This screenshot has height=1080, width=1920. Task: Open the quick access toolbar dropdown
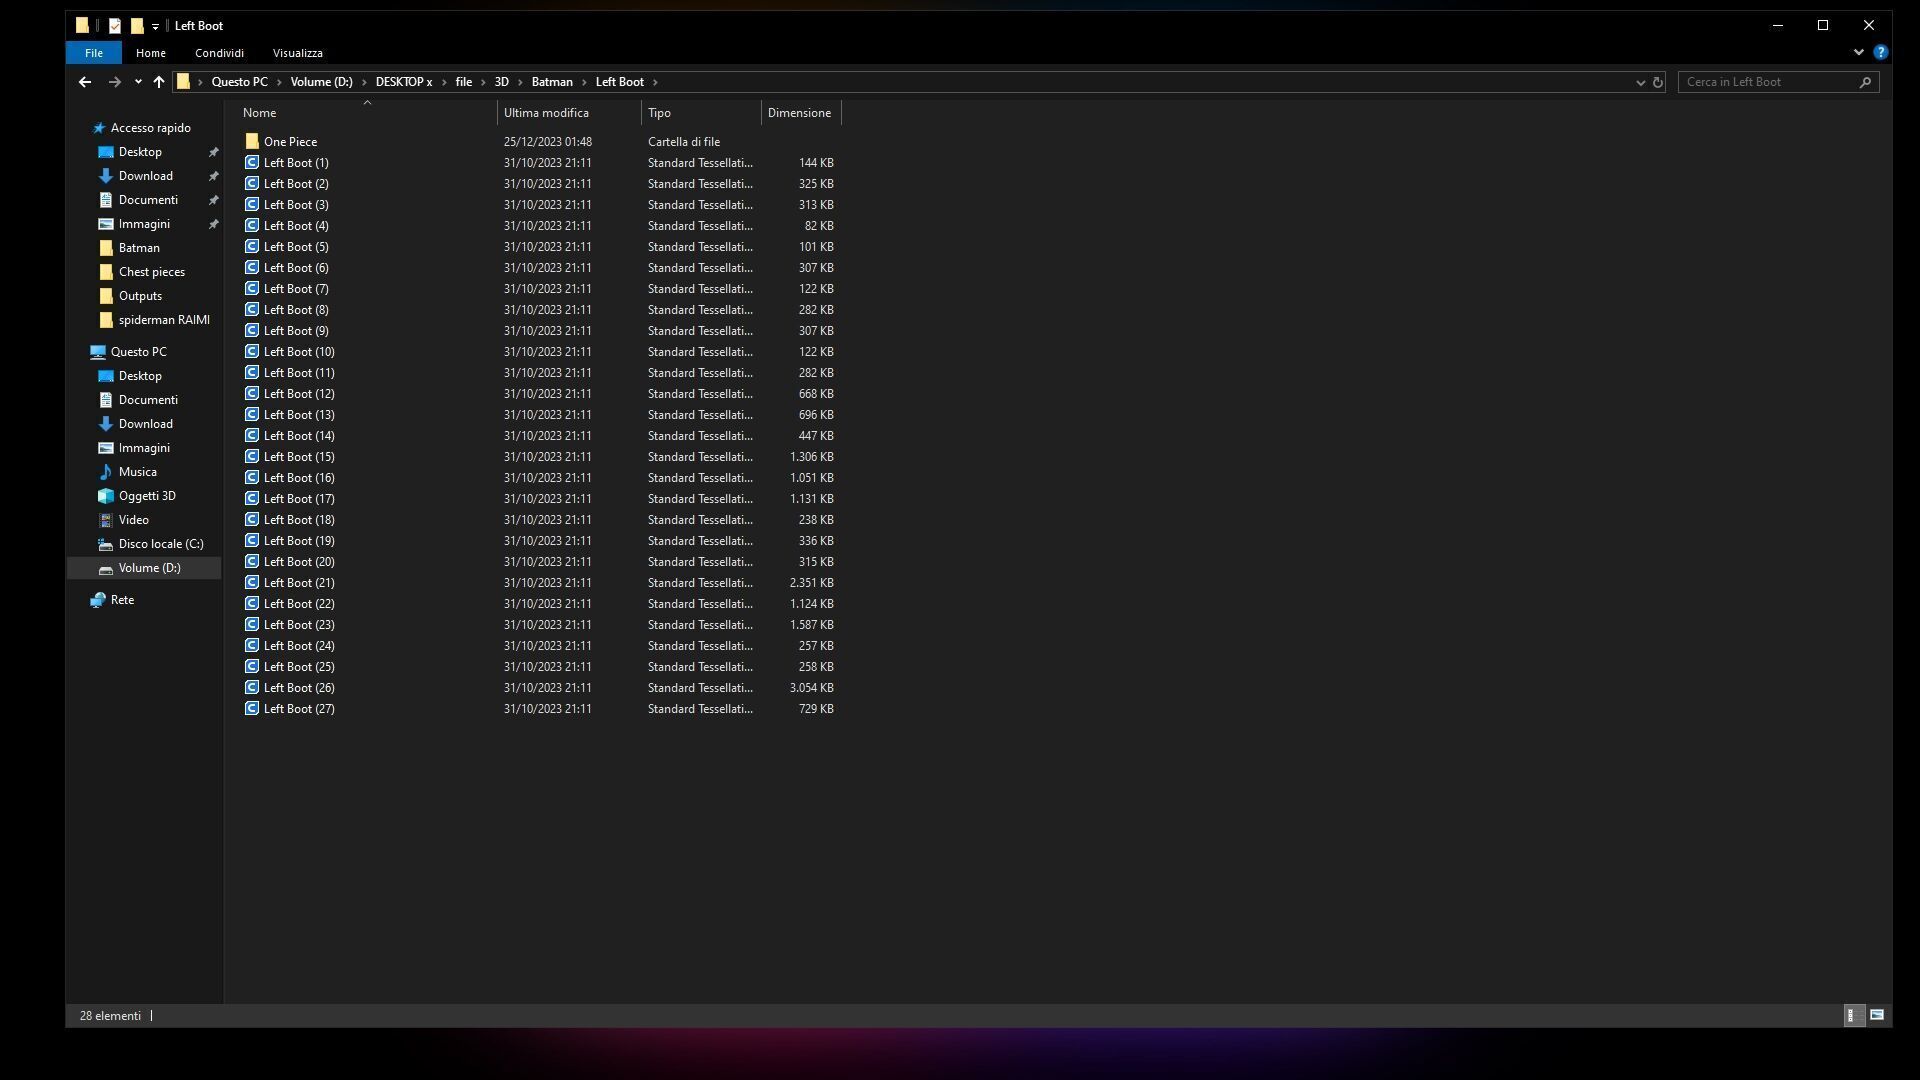click(x=155, y=26)
